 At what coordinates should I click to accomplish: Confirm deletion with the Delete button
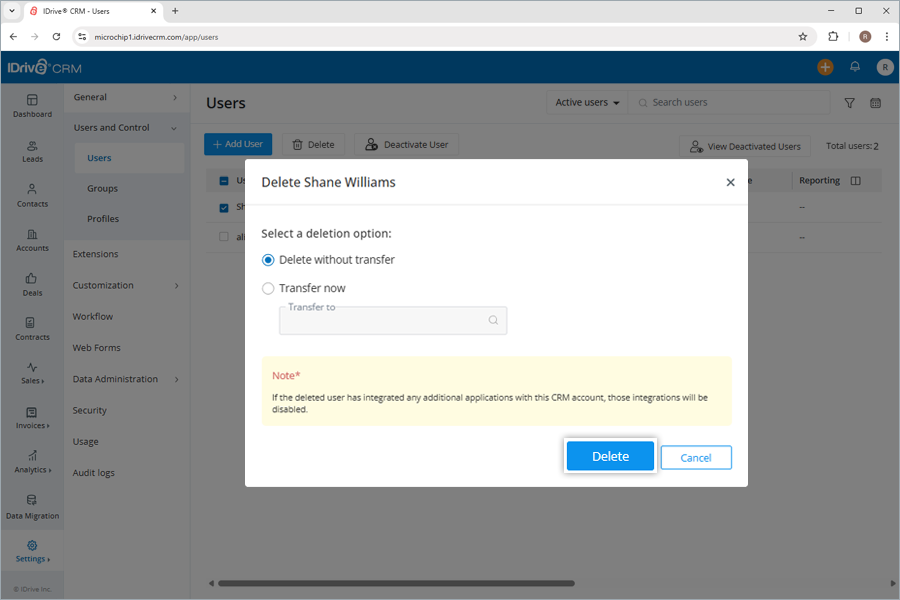pyautogui.click(x=609, y=456)
